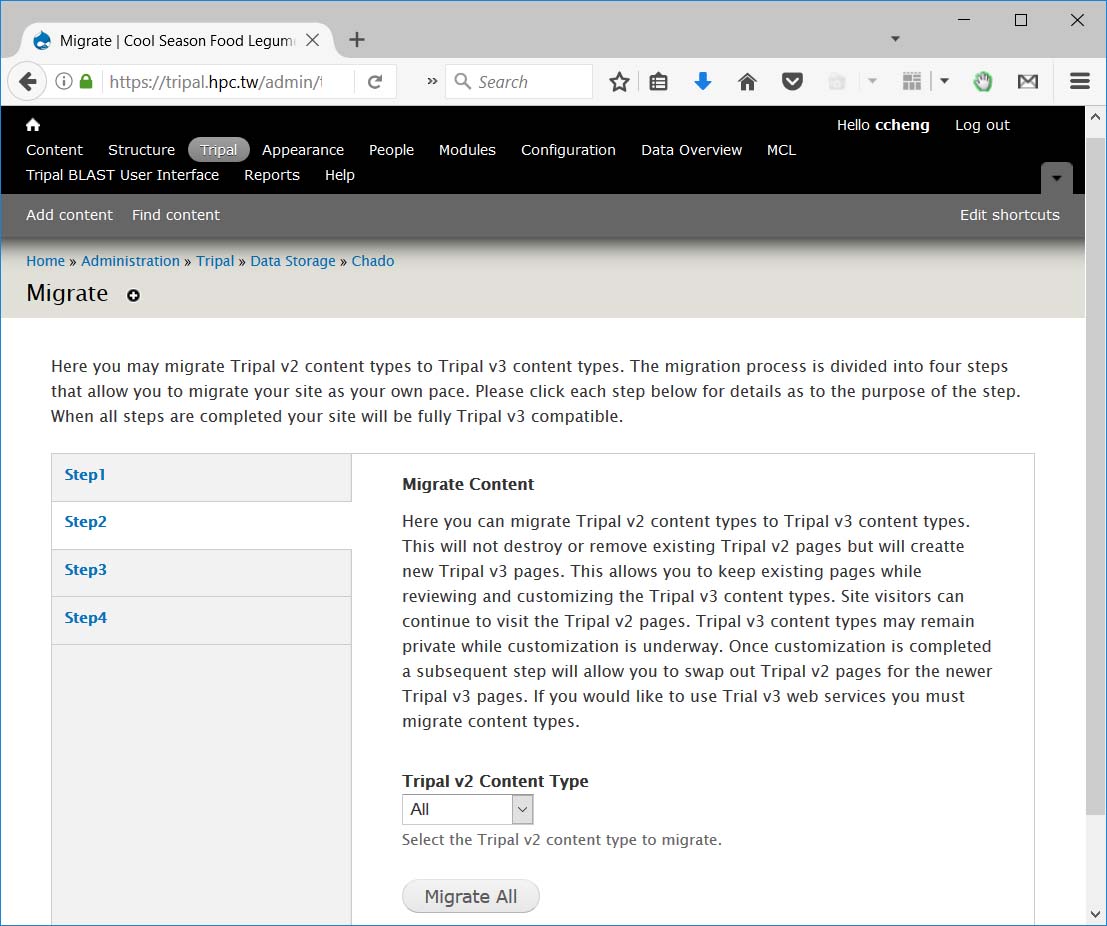
Task: Go to the browser home page icon
Action: [x=747, y=82]
